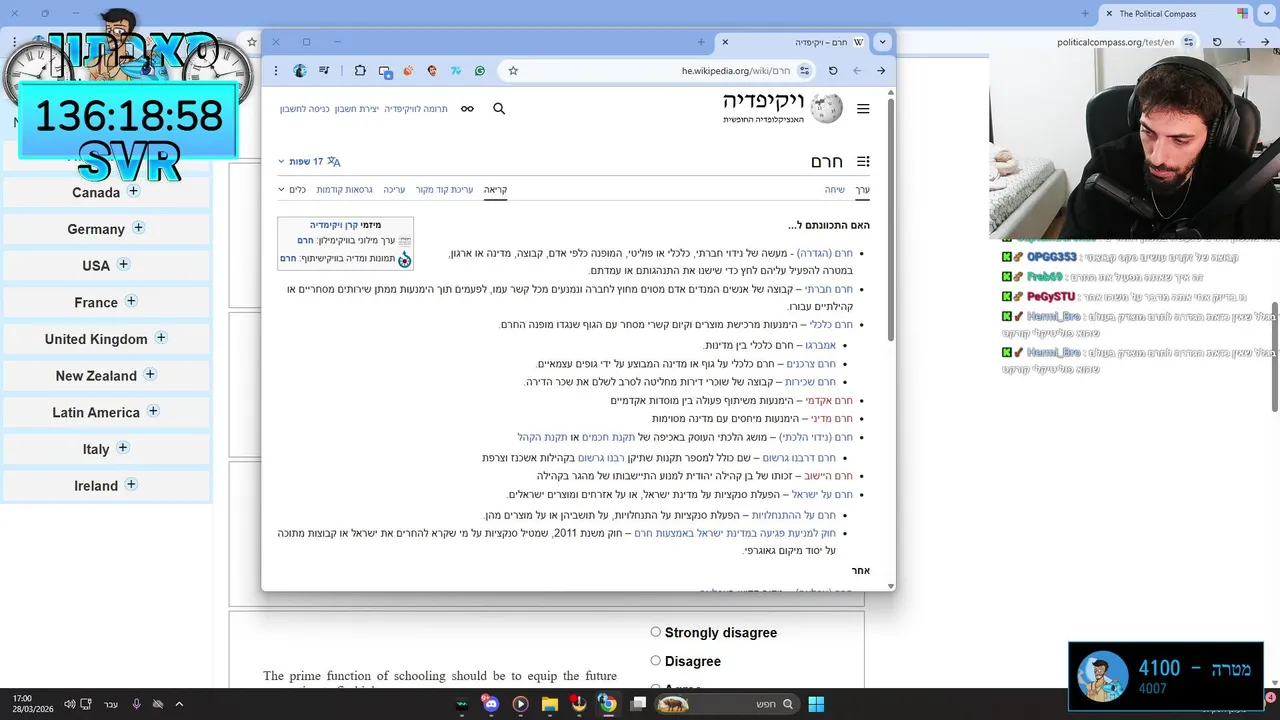Close the חרם – ויקיפדיה tab
Image resolution: width=1280 pixels, height=720 pixels.
tap(725, 42)
